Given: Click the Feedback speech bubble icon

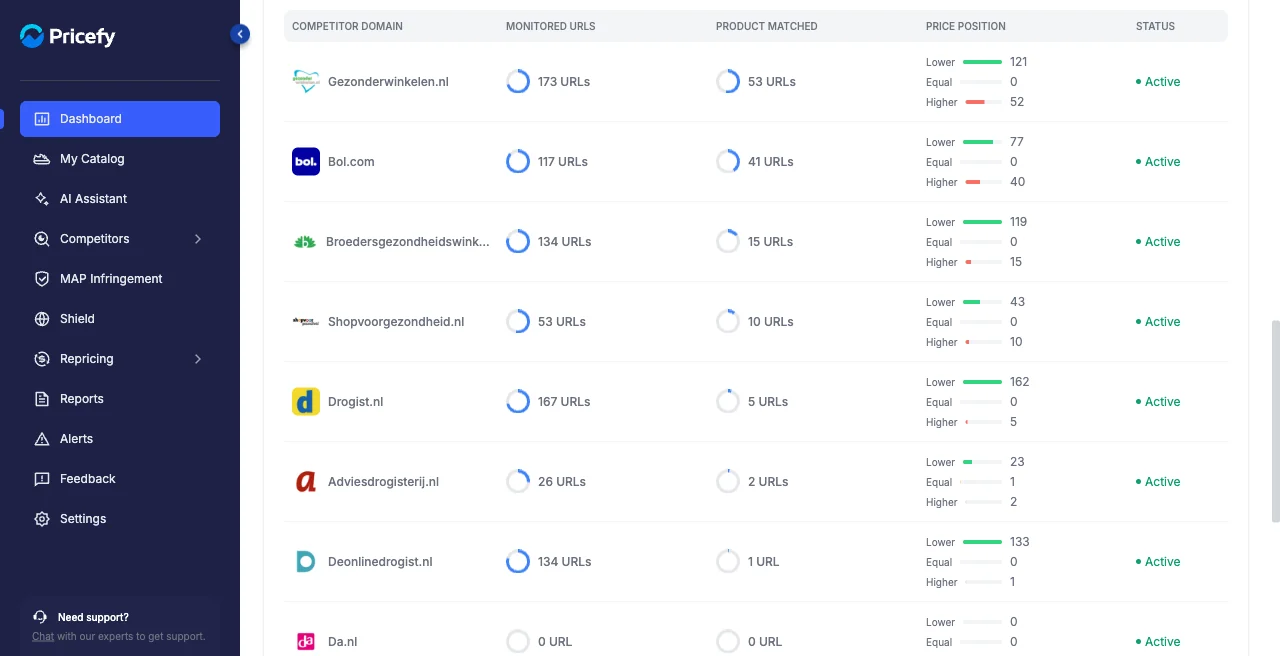Looking at the screenshot, I should [x=42, y=479].
